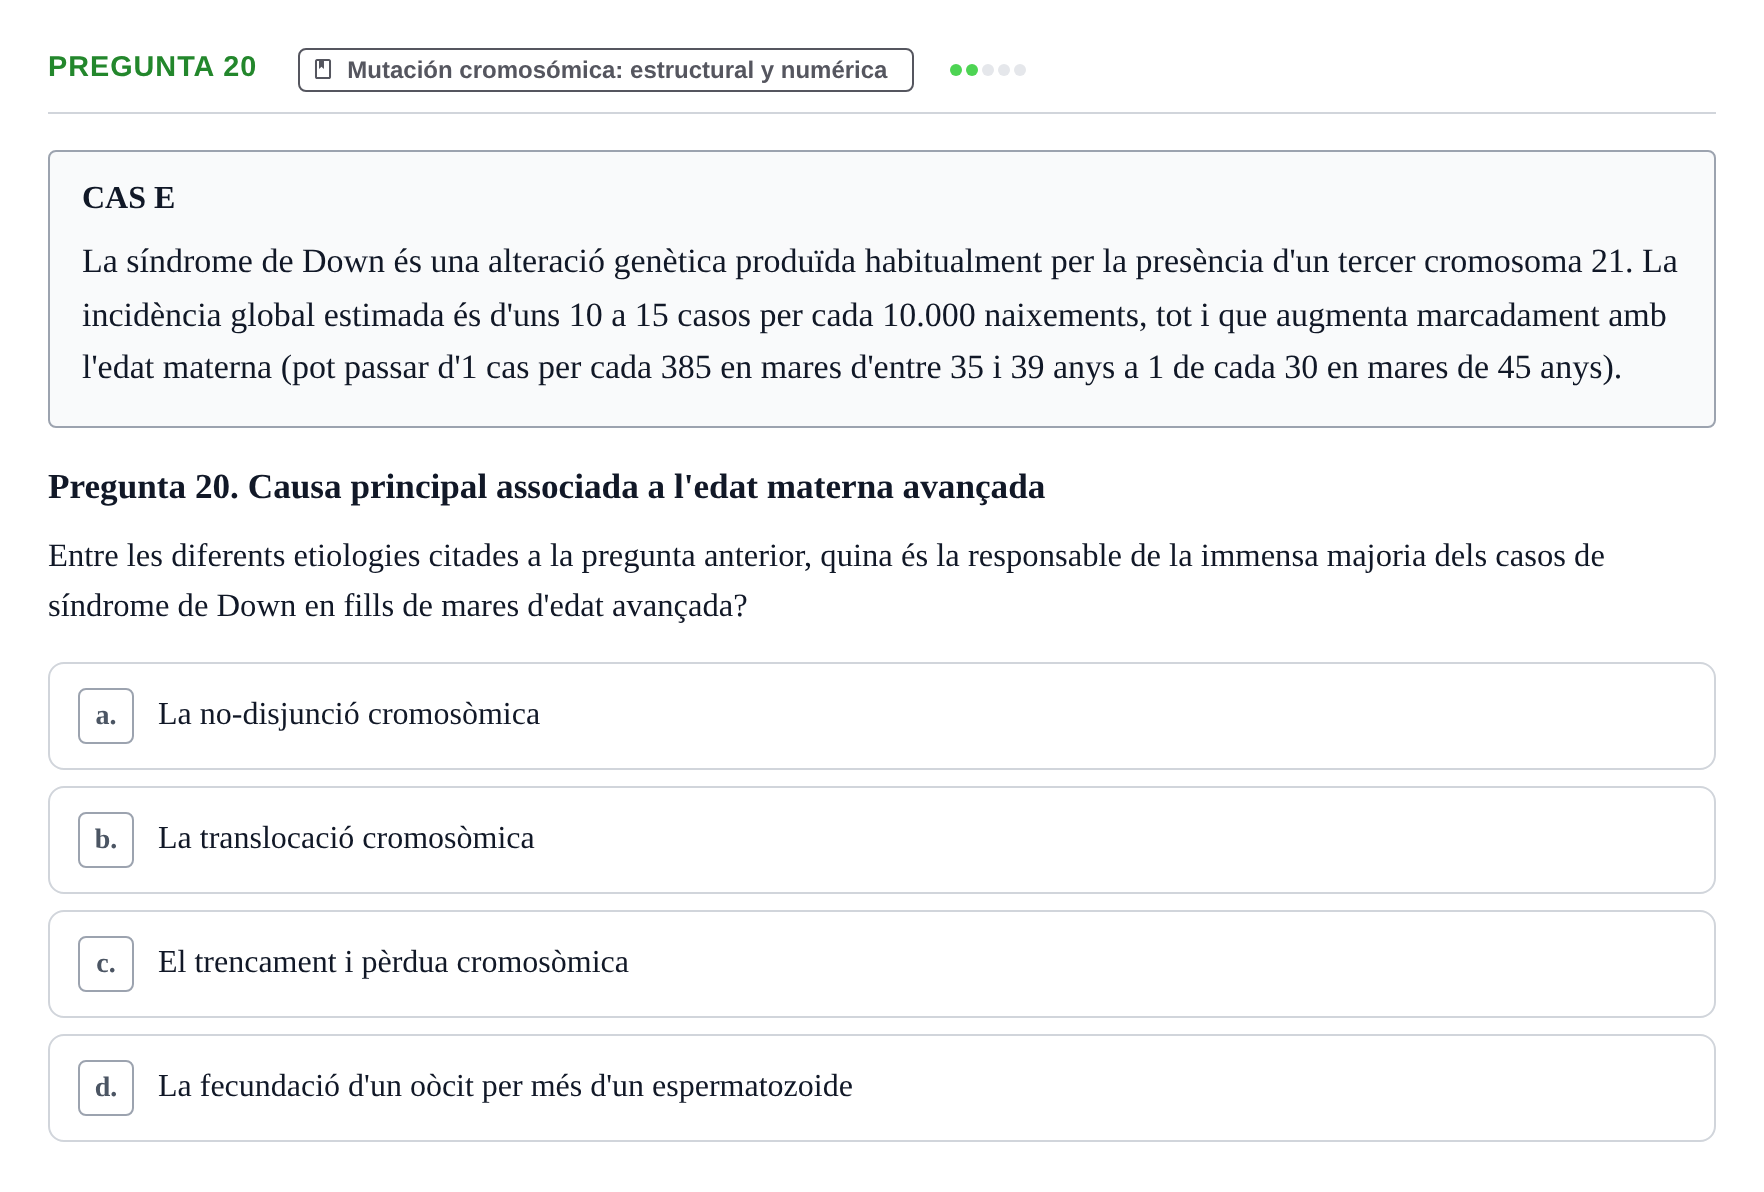Click the letter badge 'c.'
This screenshot has width=1764, height=1192.
(x=106, y=964)
